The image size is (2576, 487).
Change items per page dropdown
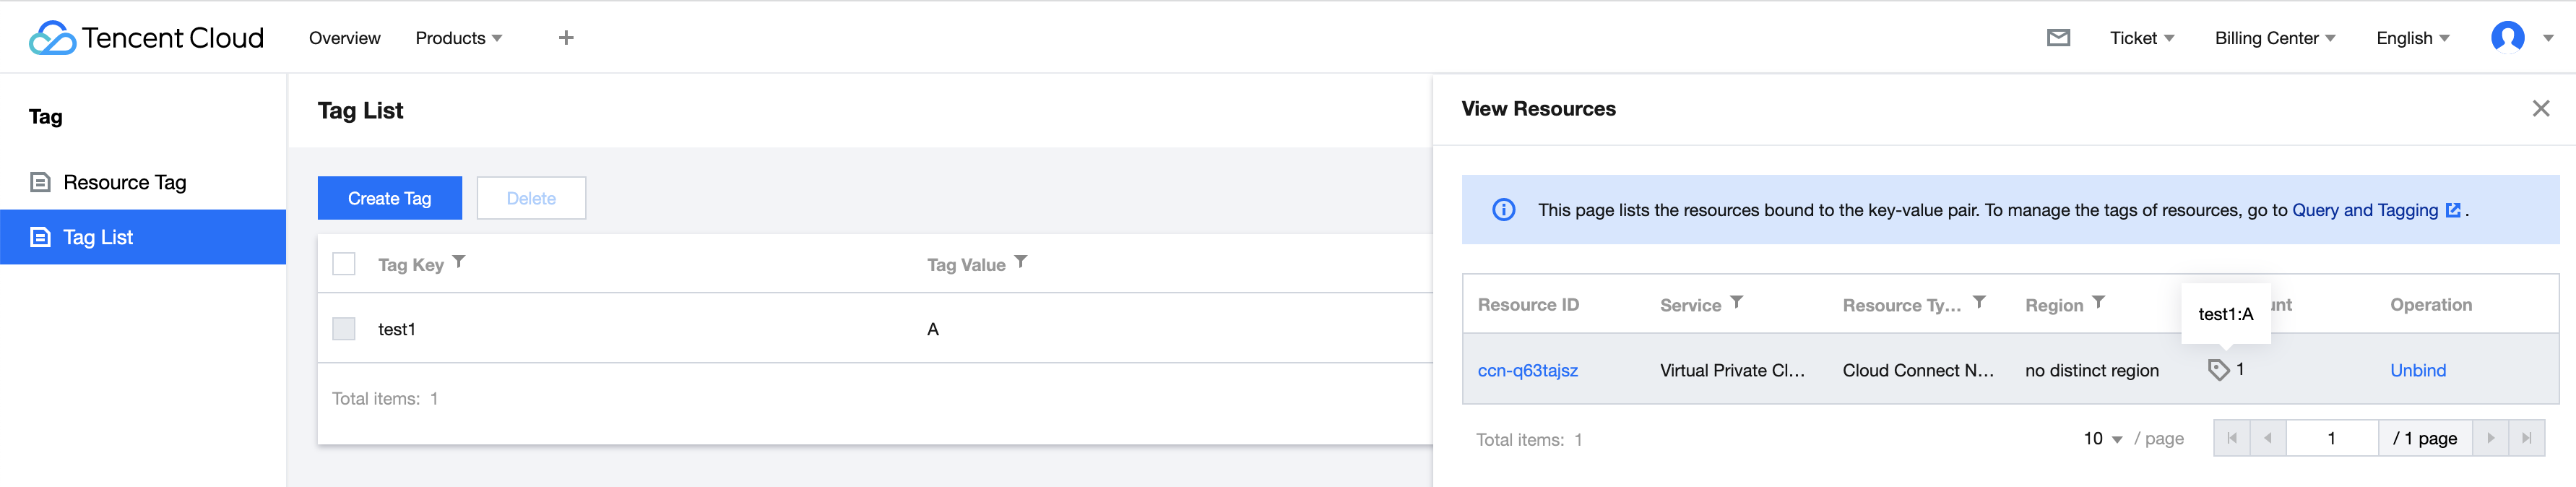(x=2102, y=439)
